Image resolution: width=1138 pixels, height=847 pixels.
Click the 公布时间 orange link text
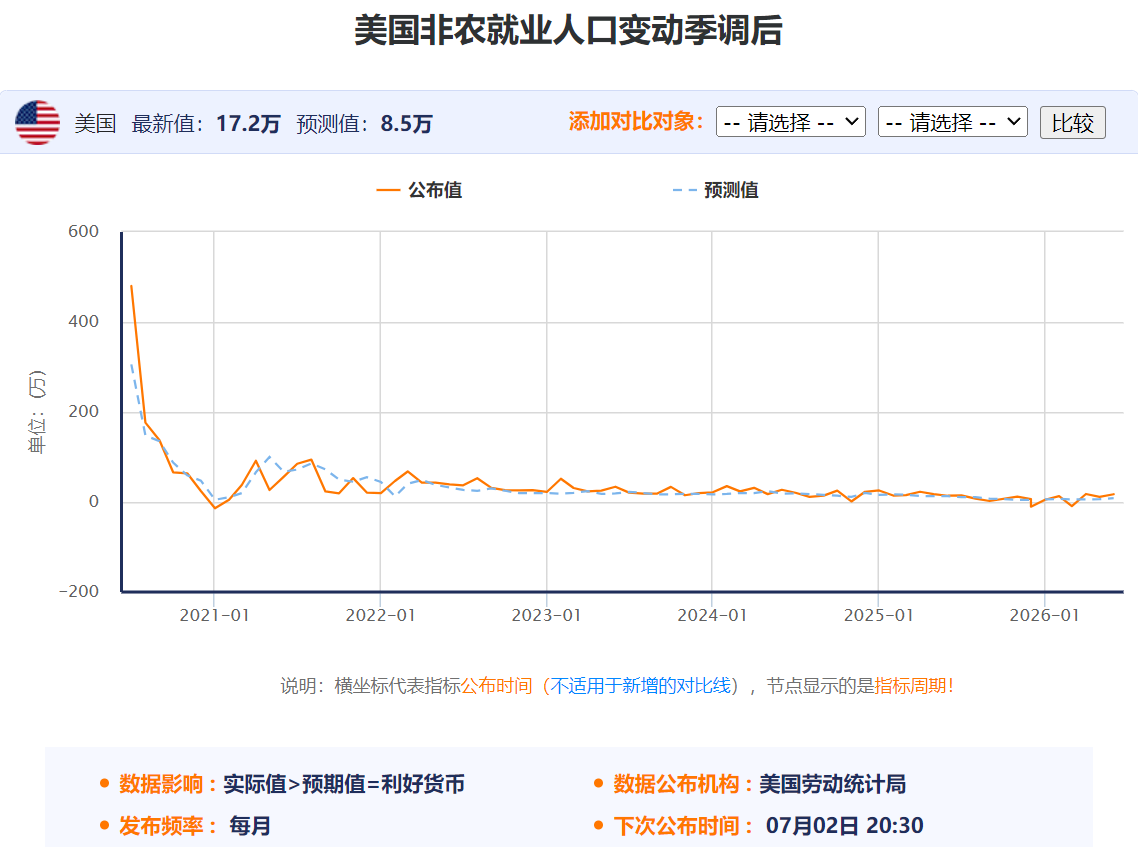496,686
